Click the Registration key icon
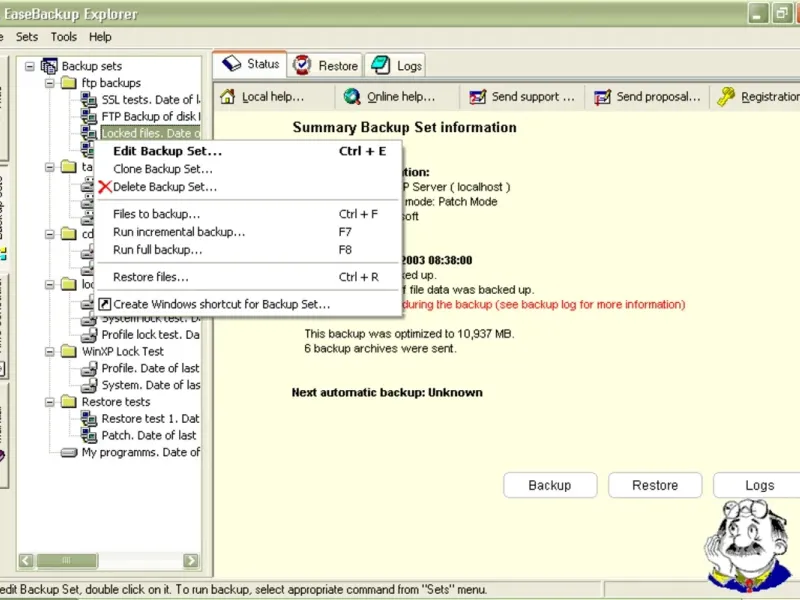This screenshot has height=600, width=800. [726, 96]
